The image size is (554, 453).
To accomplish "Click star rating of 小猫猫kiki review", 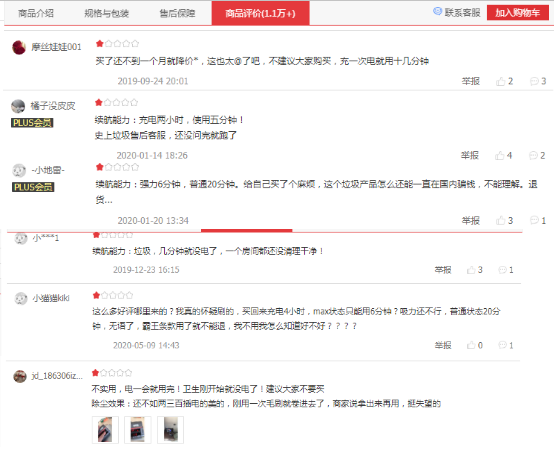I will (x=113, y=295).
